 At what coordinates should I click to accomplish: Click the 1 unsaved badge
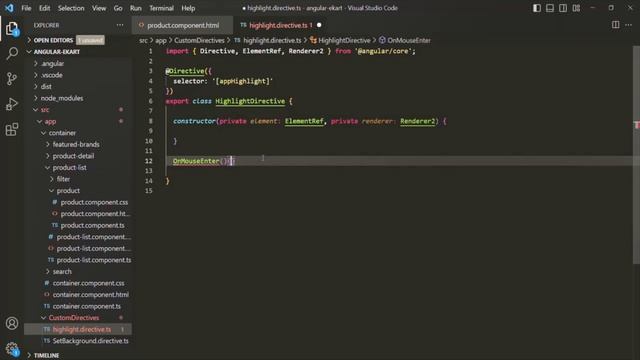click(x=90, y=40)
